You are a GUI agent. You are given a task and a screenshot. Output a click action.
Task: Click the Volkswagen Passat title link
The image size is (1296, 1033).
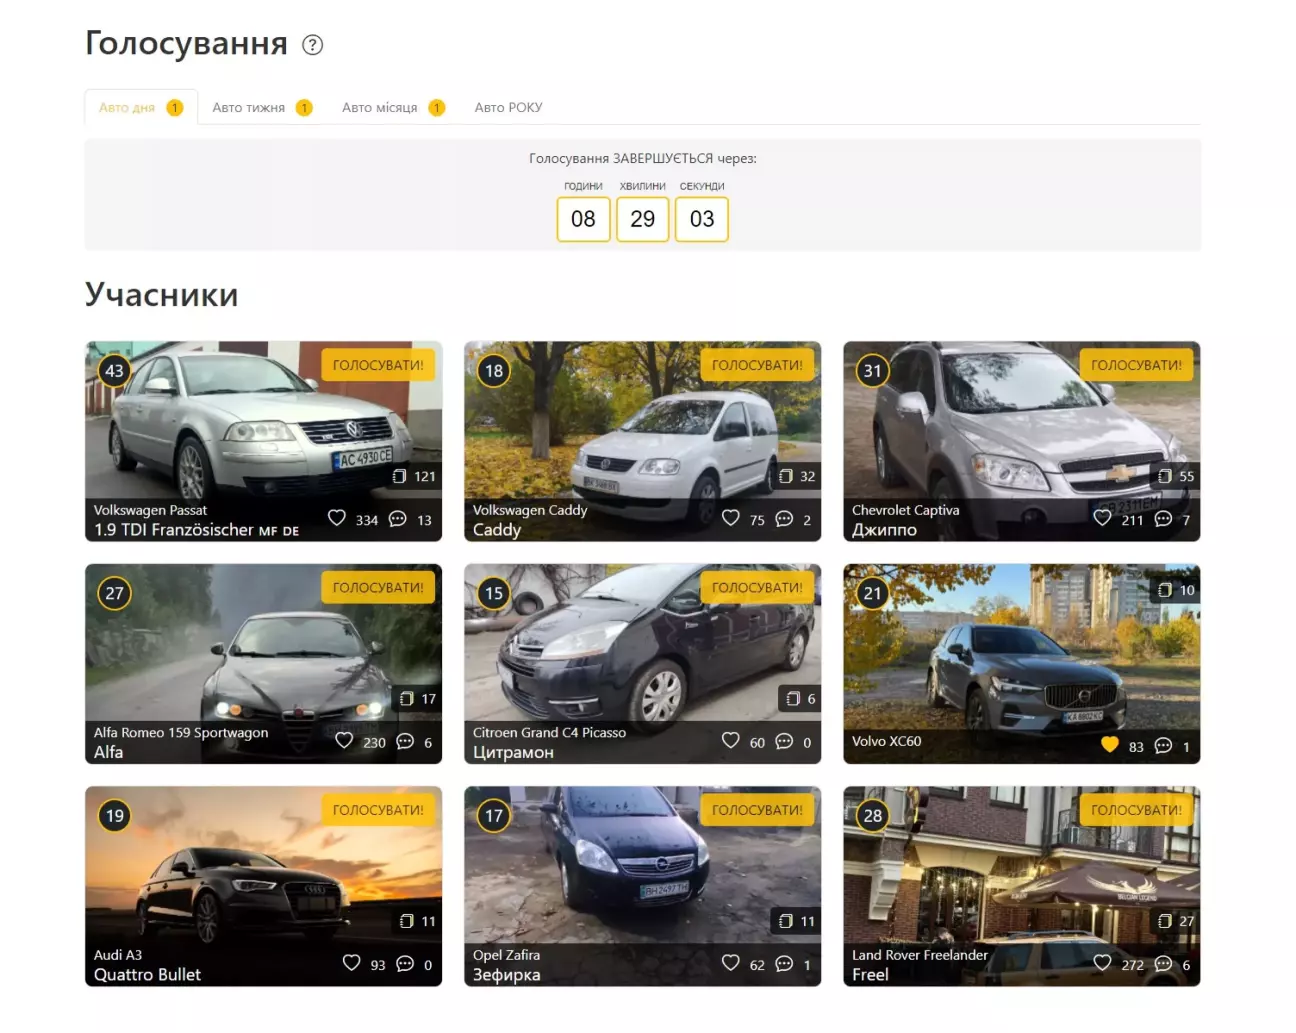pos(150,510)
